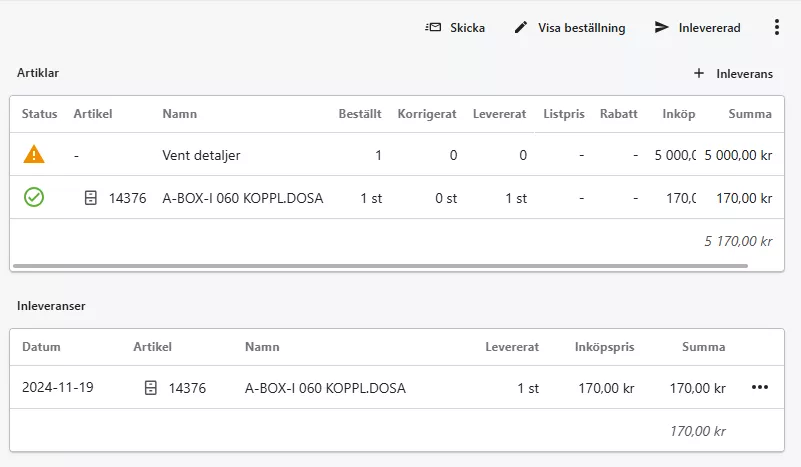Click the Levererat header in Artiklar

click(500, 114)
